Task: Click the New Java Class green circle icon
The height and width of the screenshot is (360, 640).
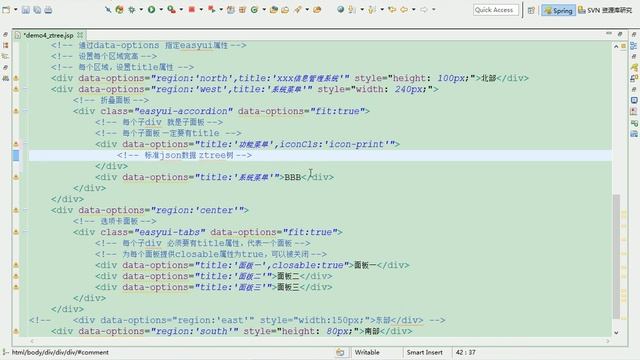Action: [254, 9]
